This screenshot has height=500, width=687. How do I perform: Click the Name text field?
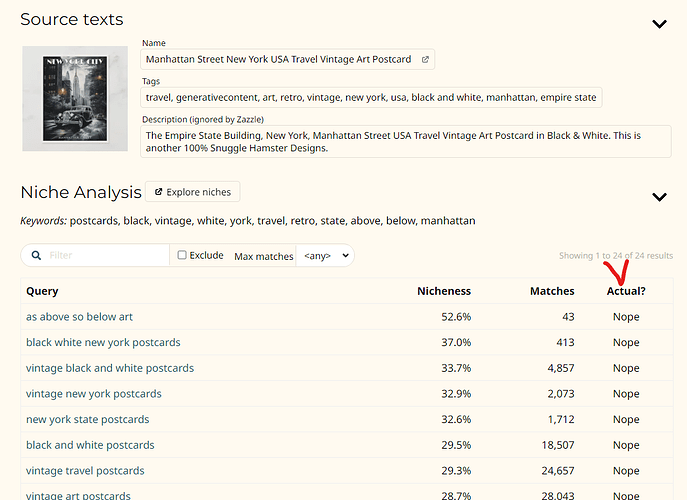[287, 59]
